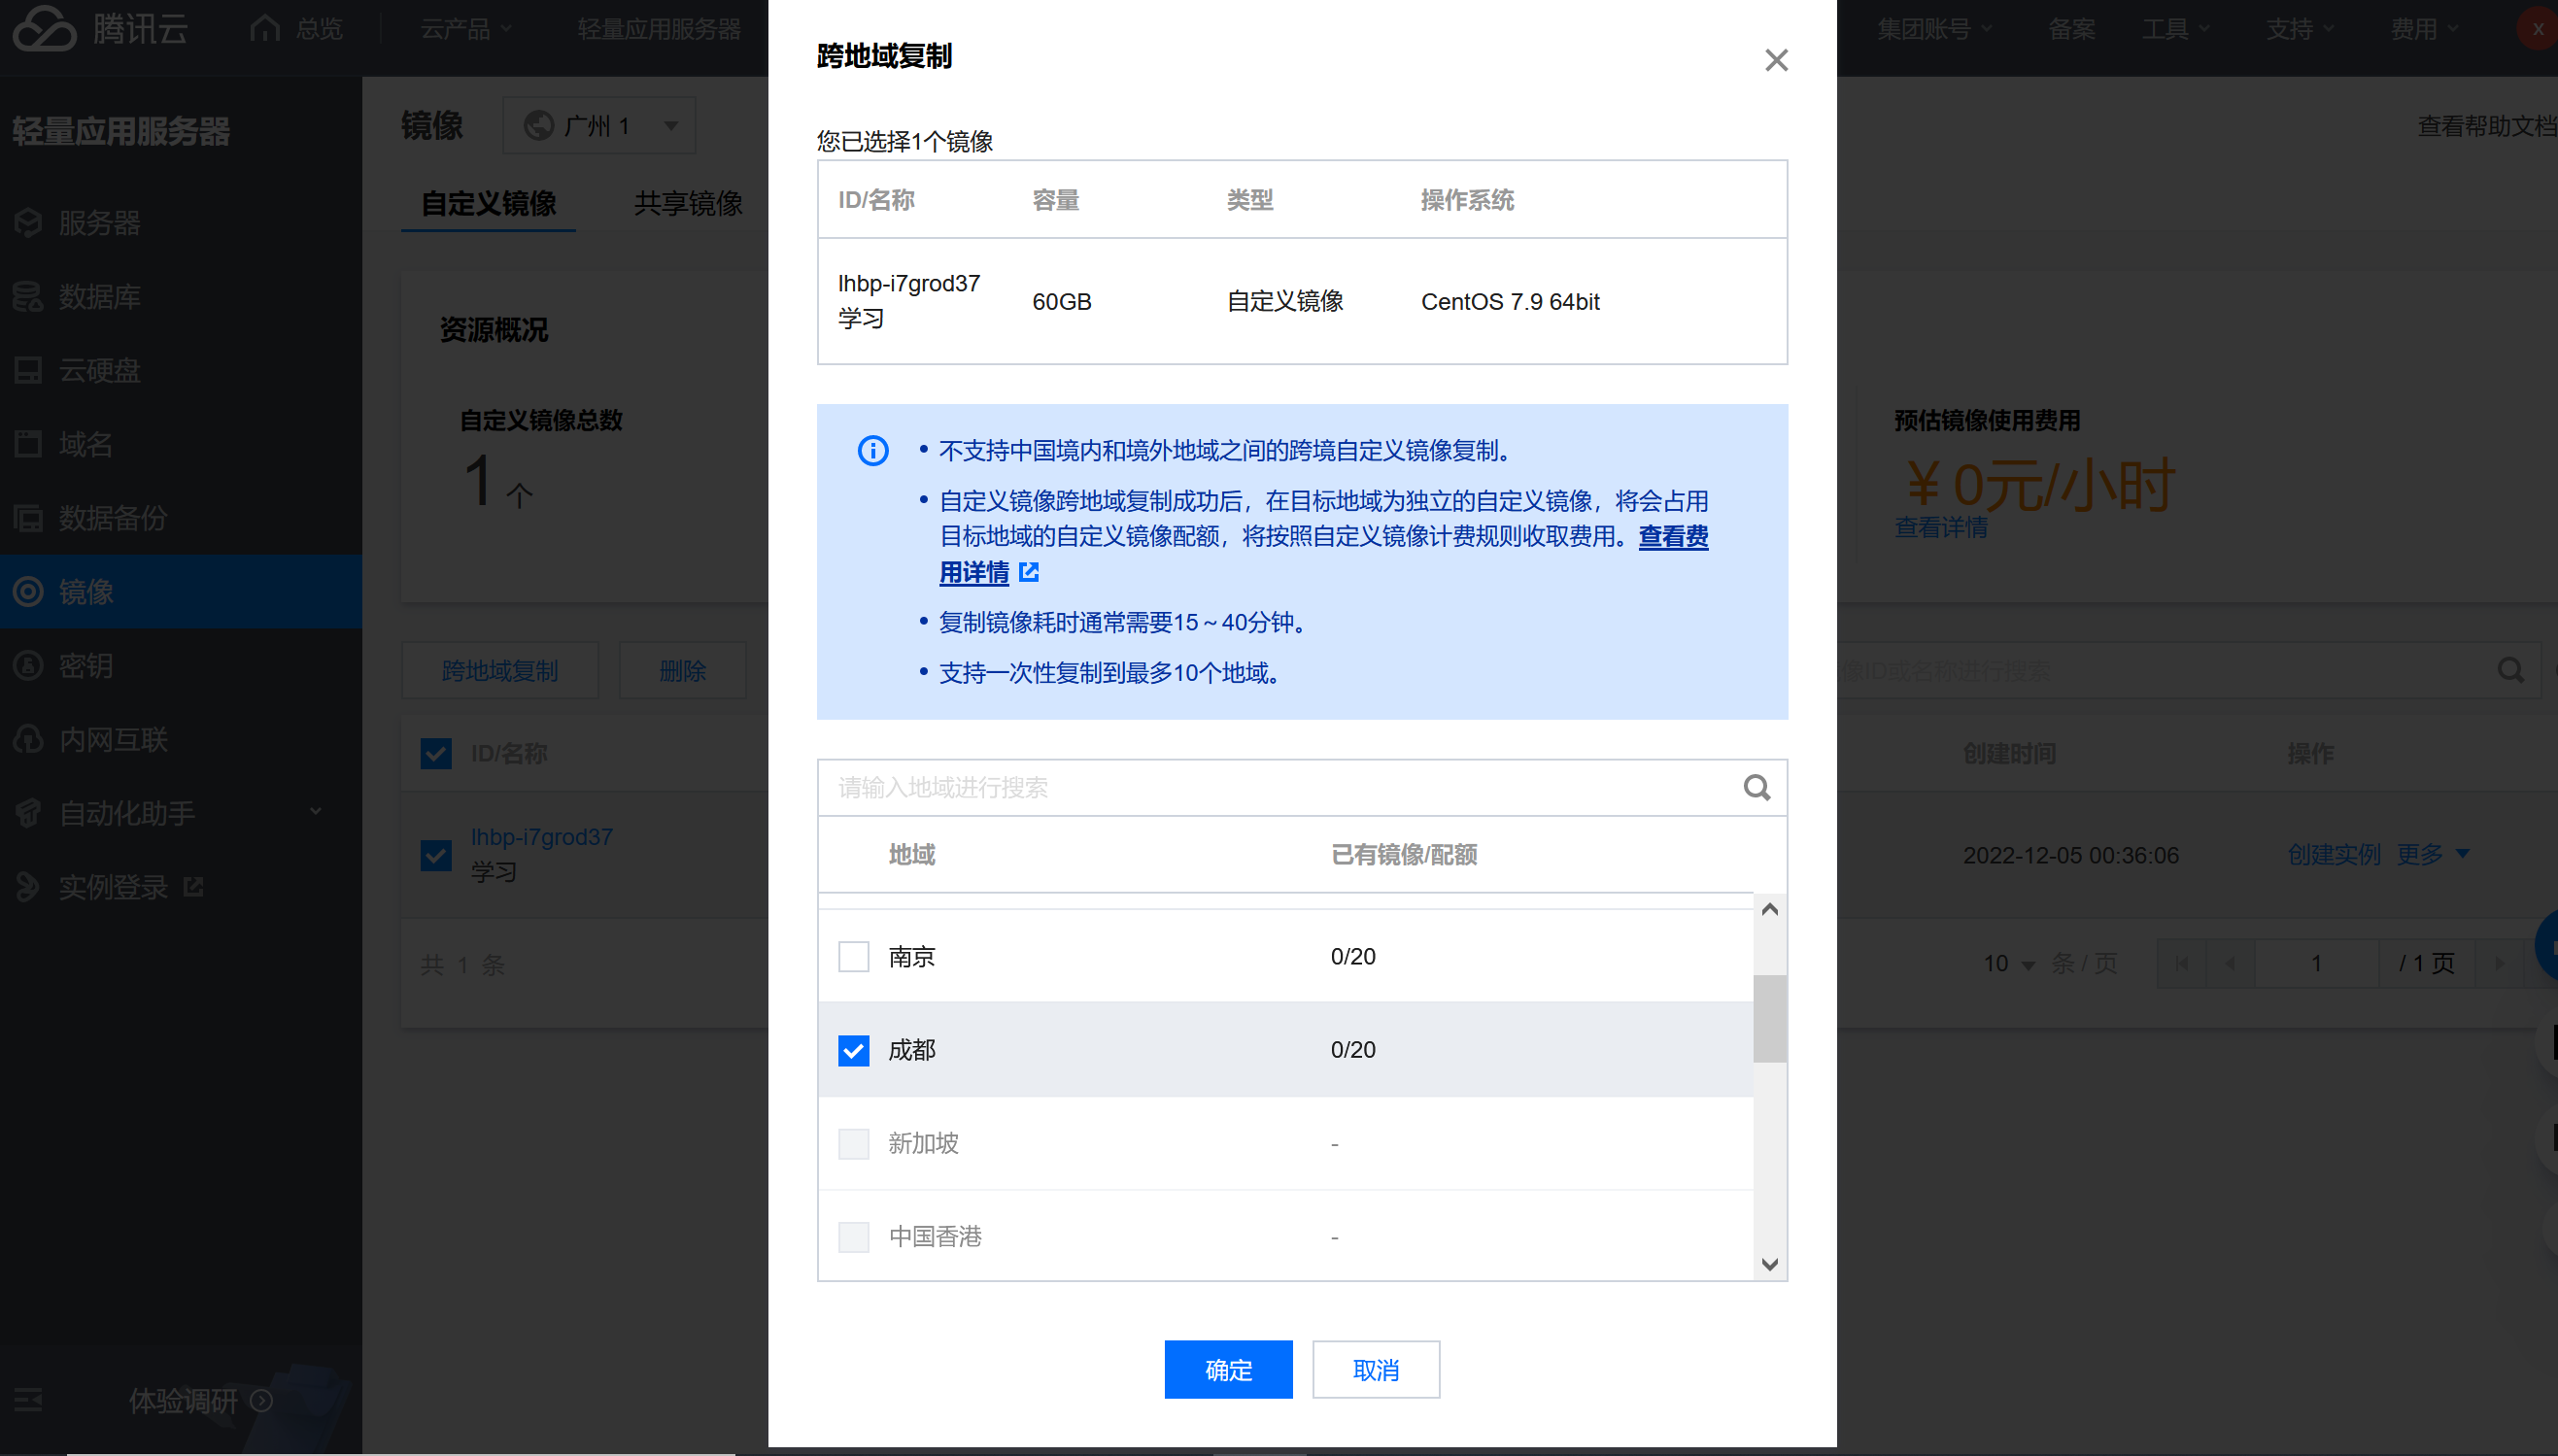Click the 数据备份 sidebar icon

[28, 518]
